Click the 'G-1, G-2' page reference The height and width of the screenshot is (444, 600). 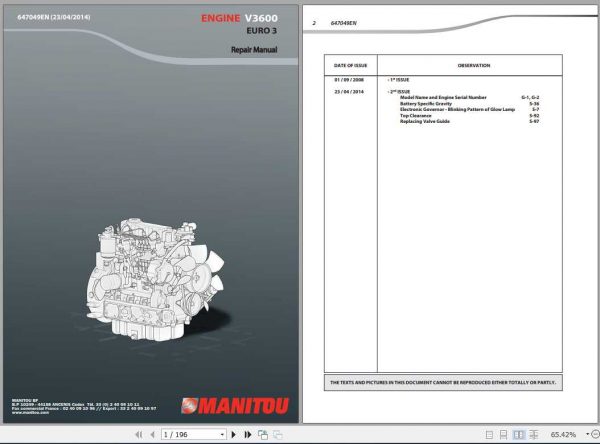coord(530,98)
